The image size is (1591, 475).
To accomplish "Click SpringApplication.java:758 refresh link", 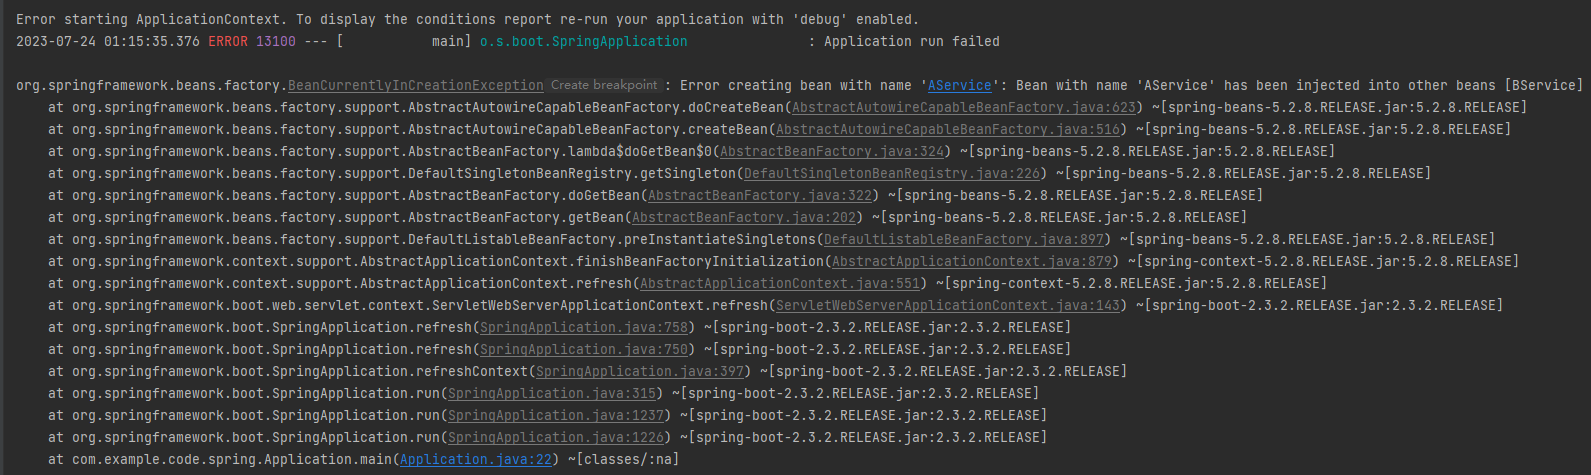I will [584, 328].
